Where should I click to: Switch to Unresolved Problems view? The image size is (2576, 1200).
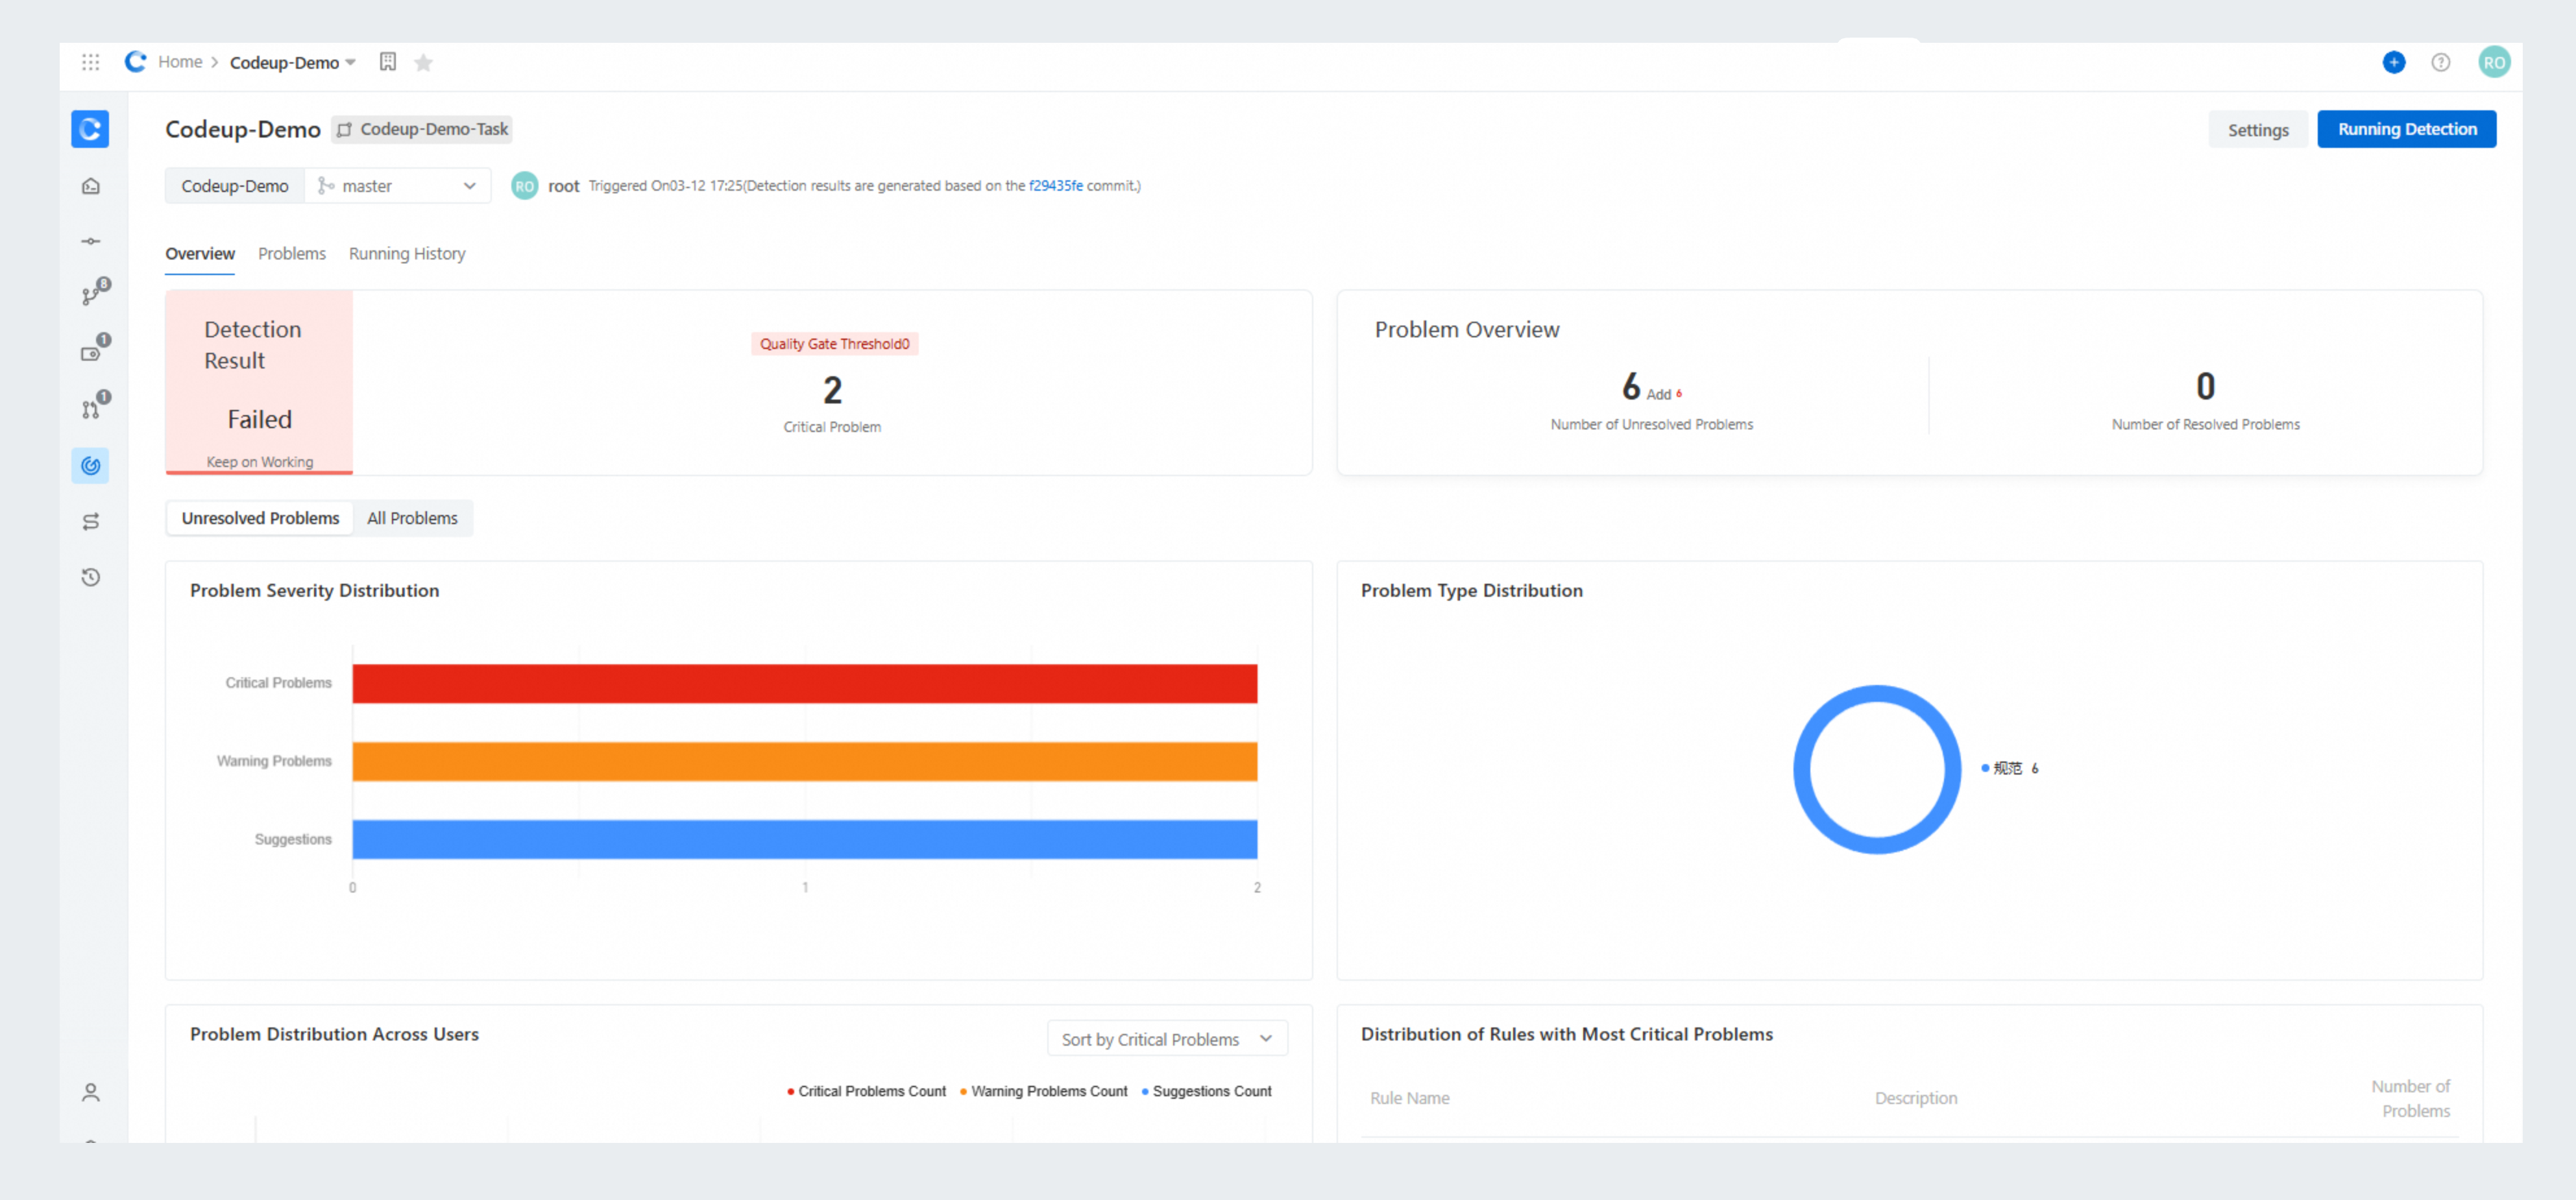260,518
